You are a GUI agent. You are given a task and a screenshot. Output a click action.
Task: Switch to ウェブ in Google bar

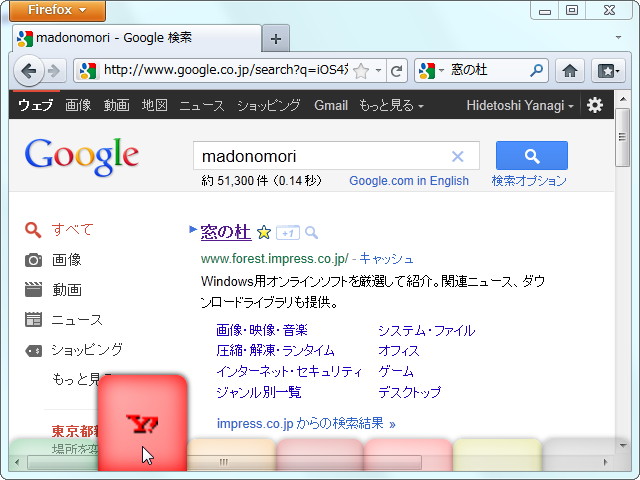(36, 105)
